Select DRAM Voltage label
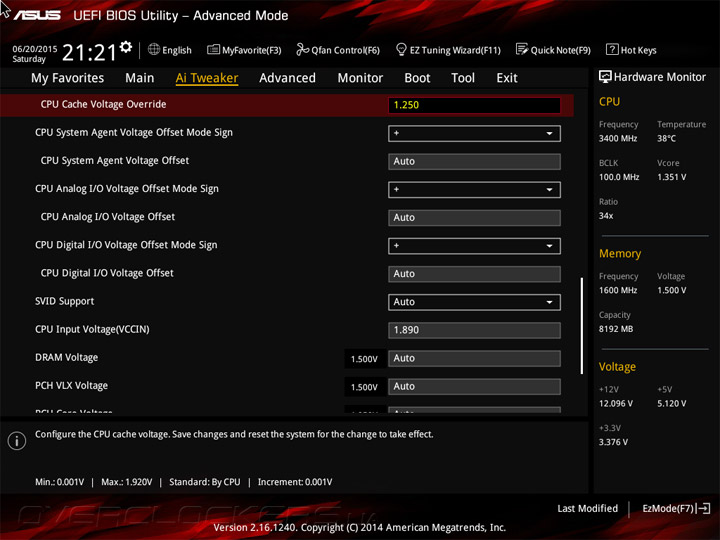This screenshot has height=540, width=720. [x=67, y=357]
